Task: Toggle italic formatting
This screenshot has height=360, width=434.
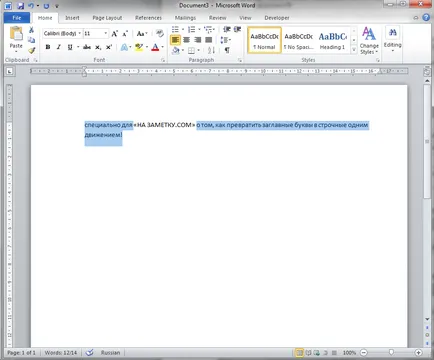Action: 59,47
